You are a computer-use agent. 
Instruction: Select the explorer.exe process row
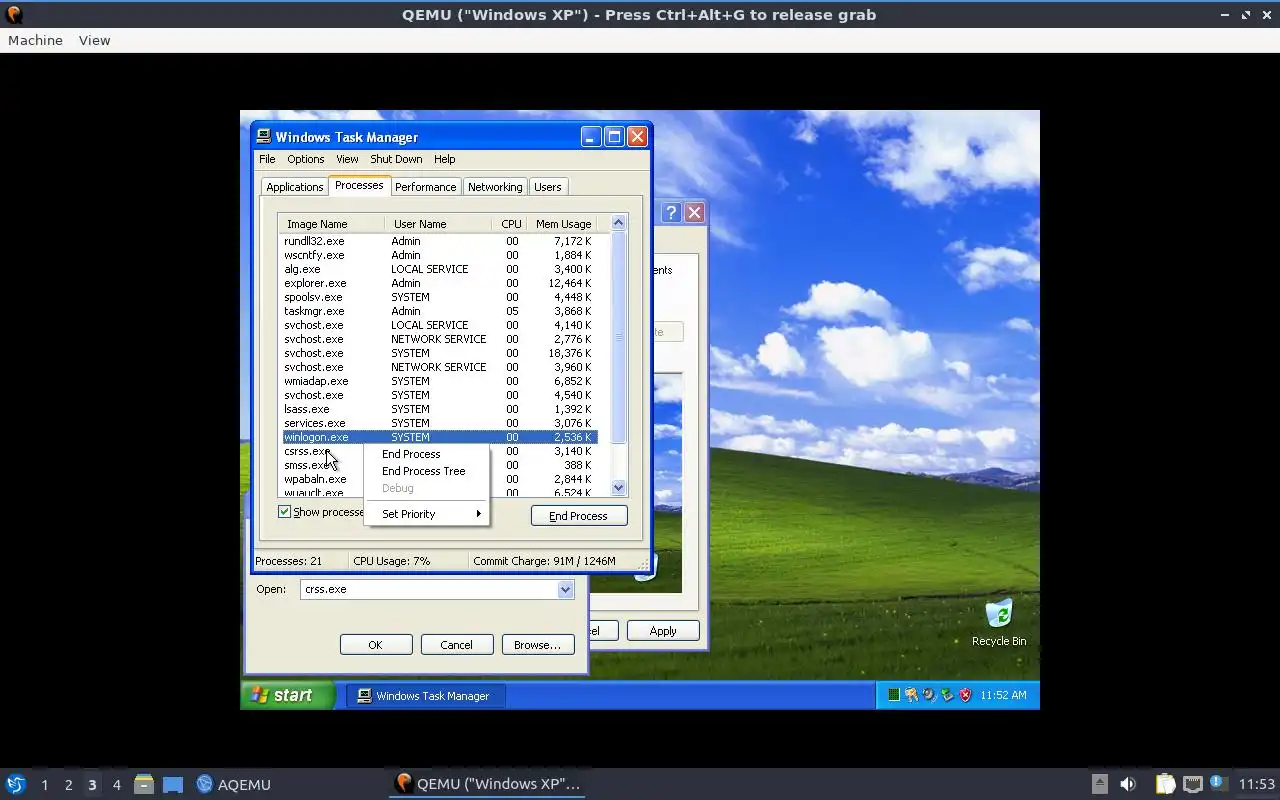point(439,283)
